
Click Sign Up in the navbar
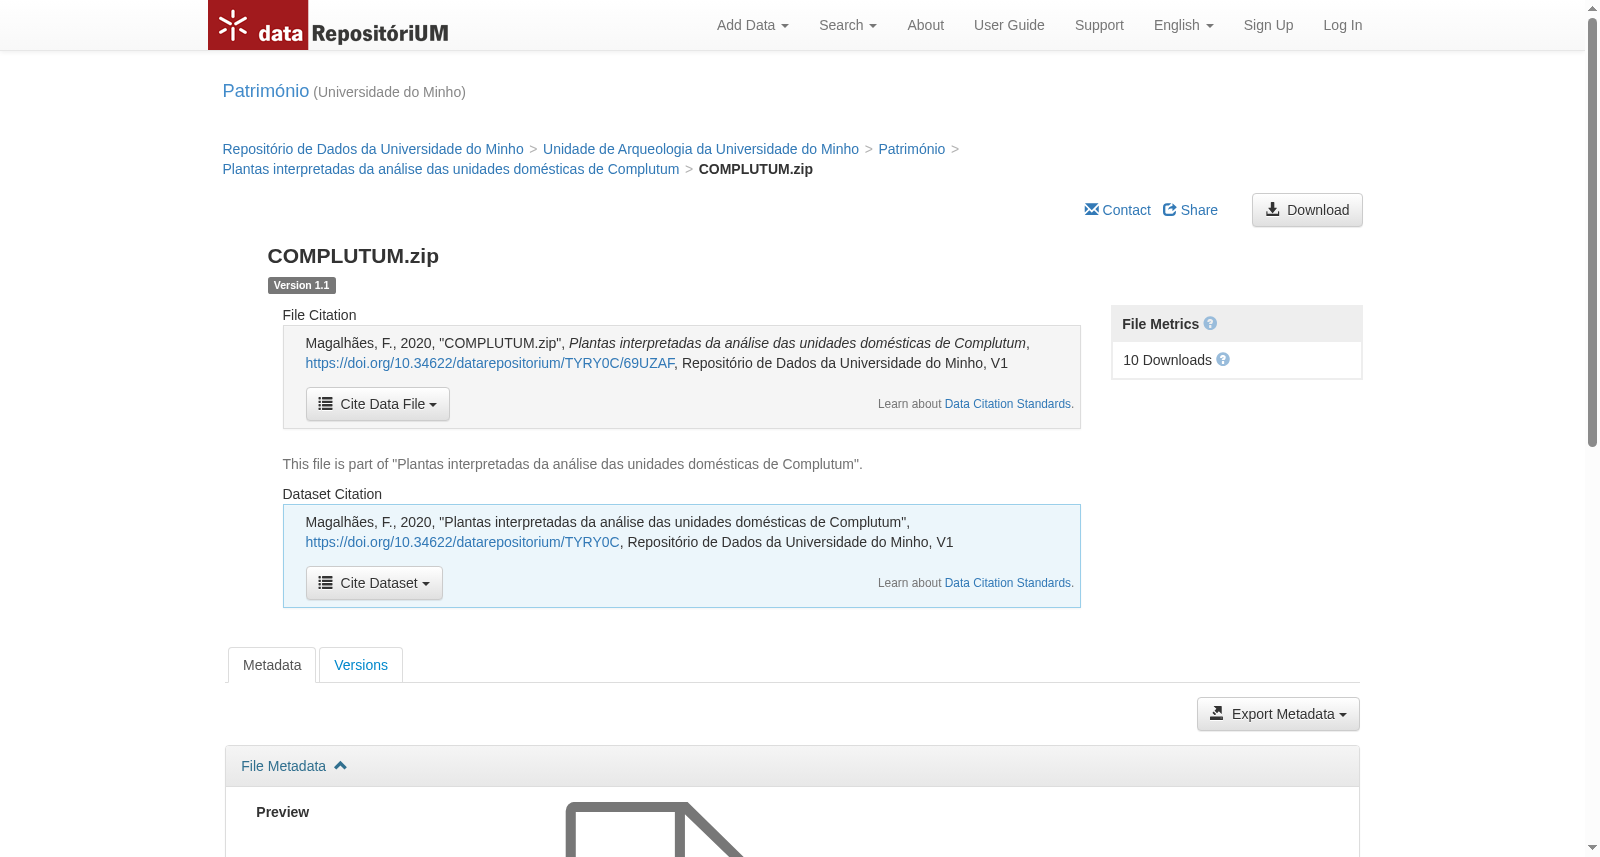pyautogui.click(x=1268, y=25)
